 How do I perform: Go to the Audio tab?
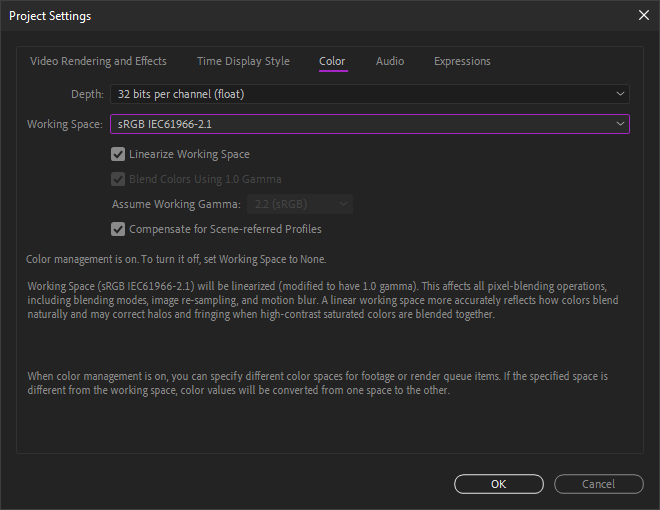[390, 61]
